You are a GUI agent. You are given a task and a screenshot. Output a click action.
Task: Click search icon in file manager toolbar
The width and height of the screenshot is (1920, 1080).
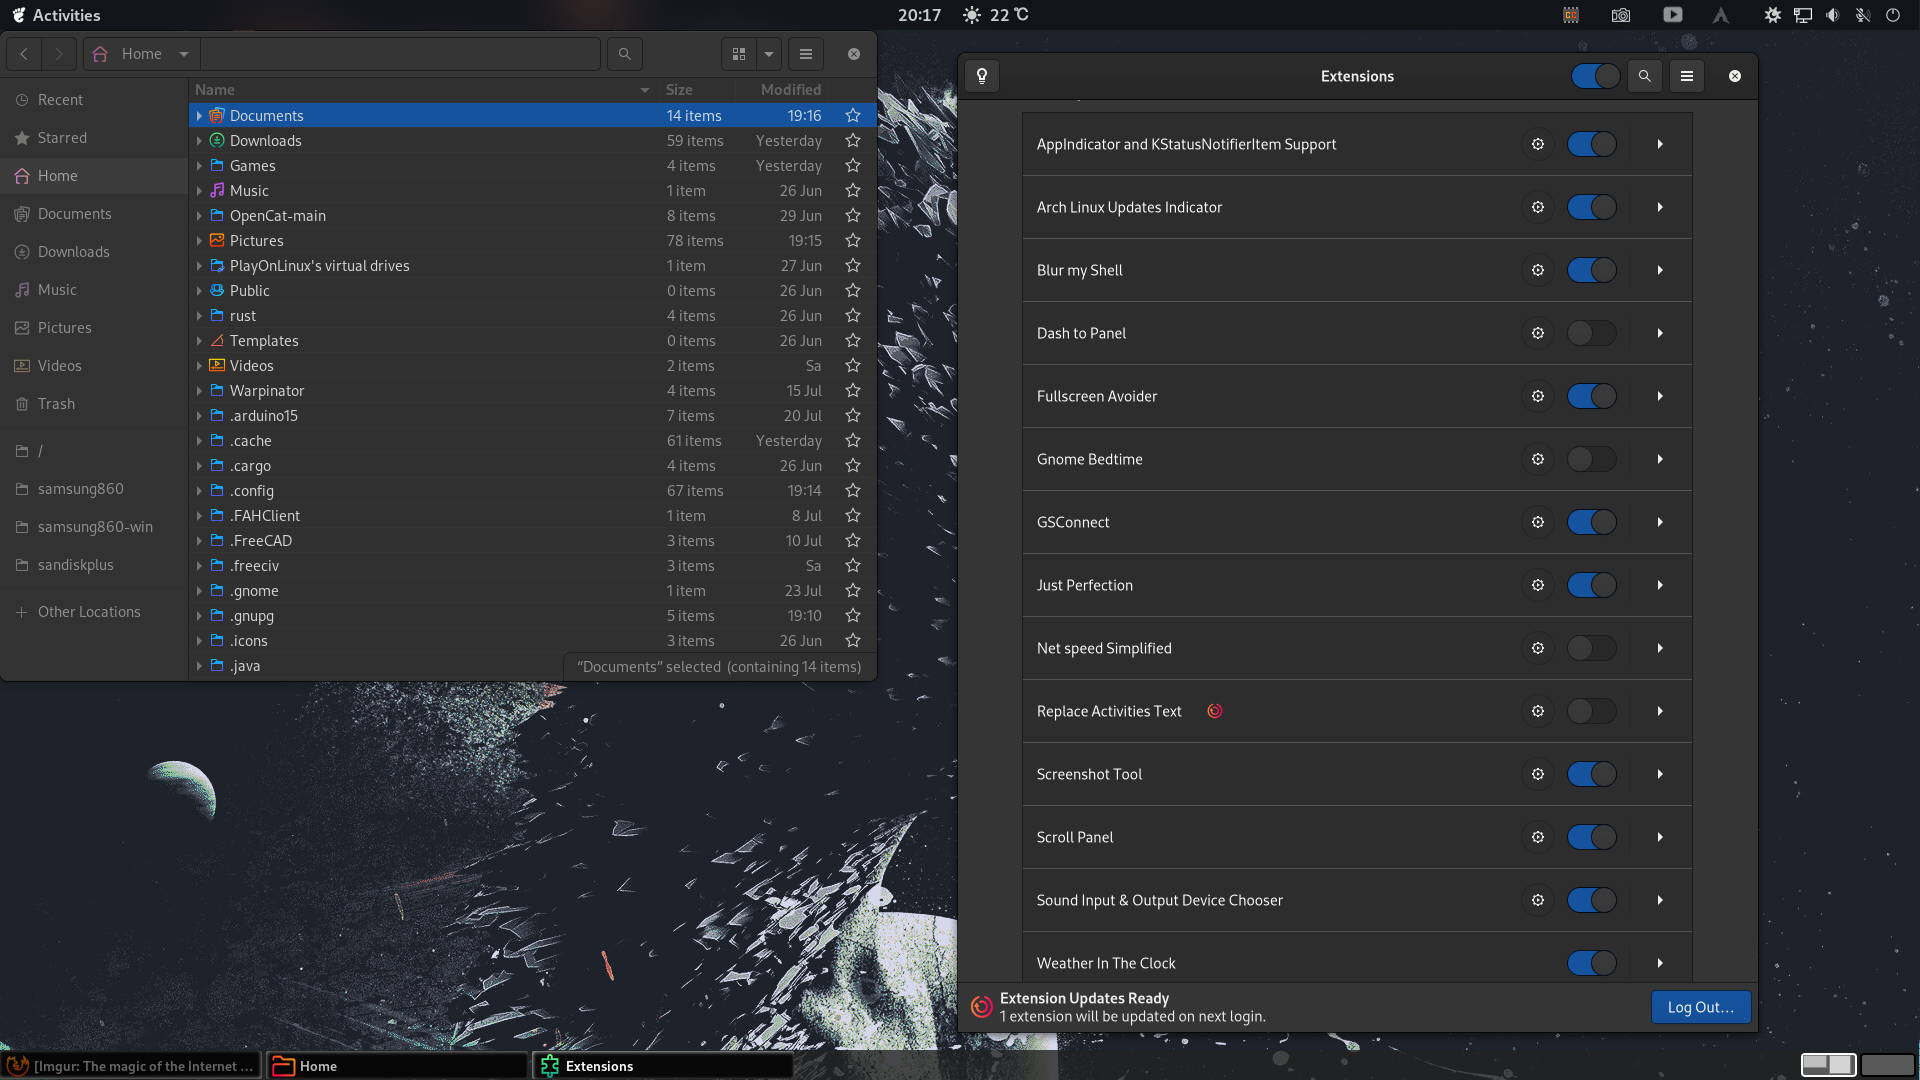625,54
